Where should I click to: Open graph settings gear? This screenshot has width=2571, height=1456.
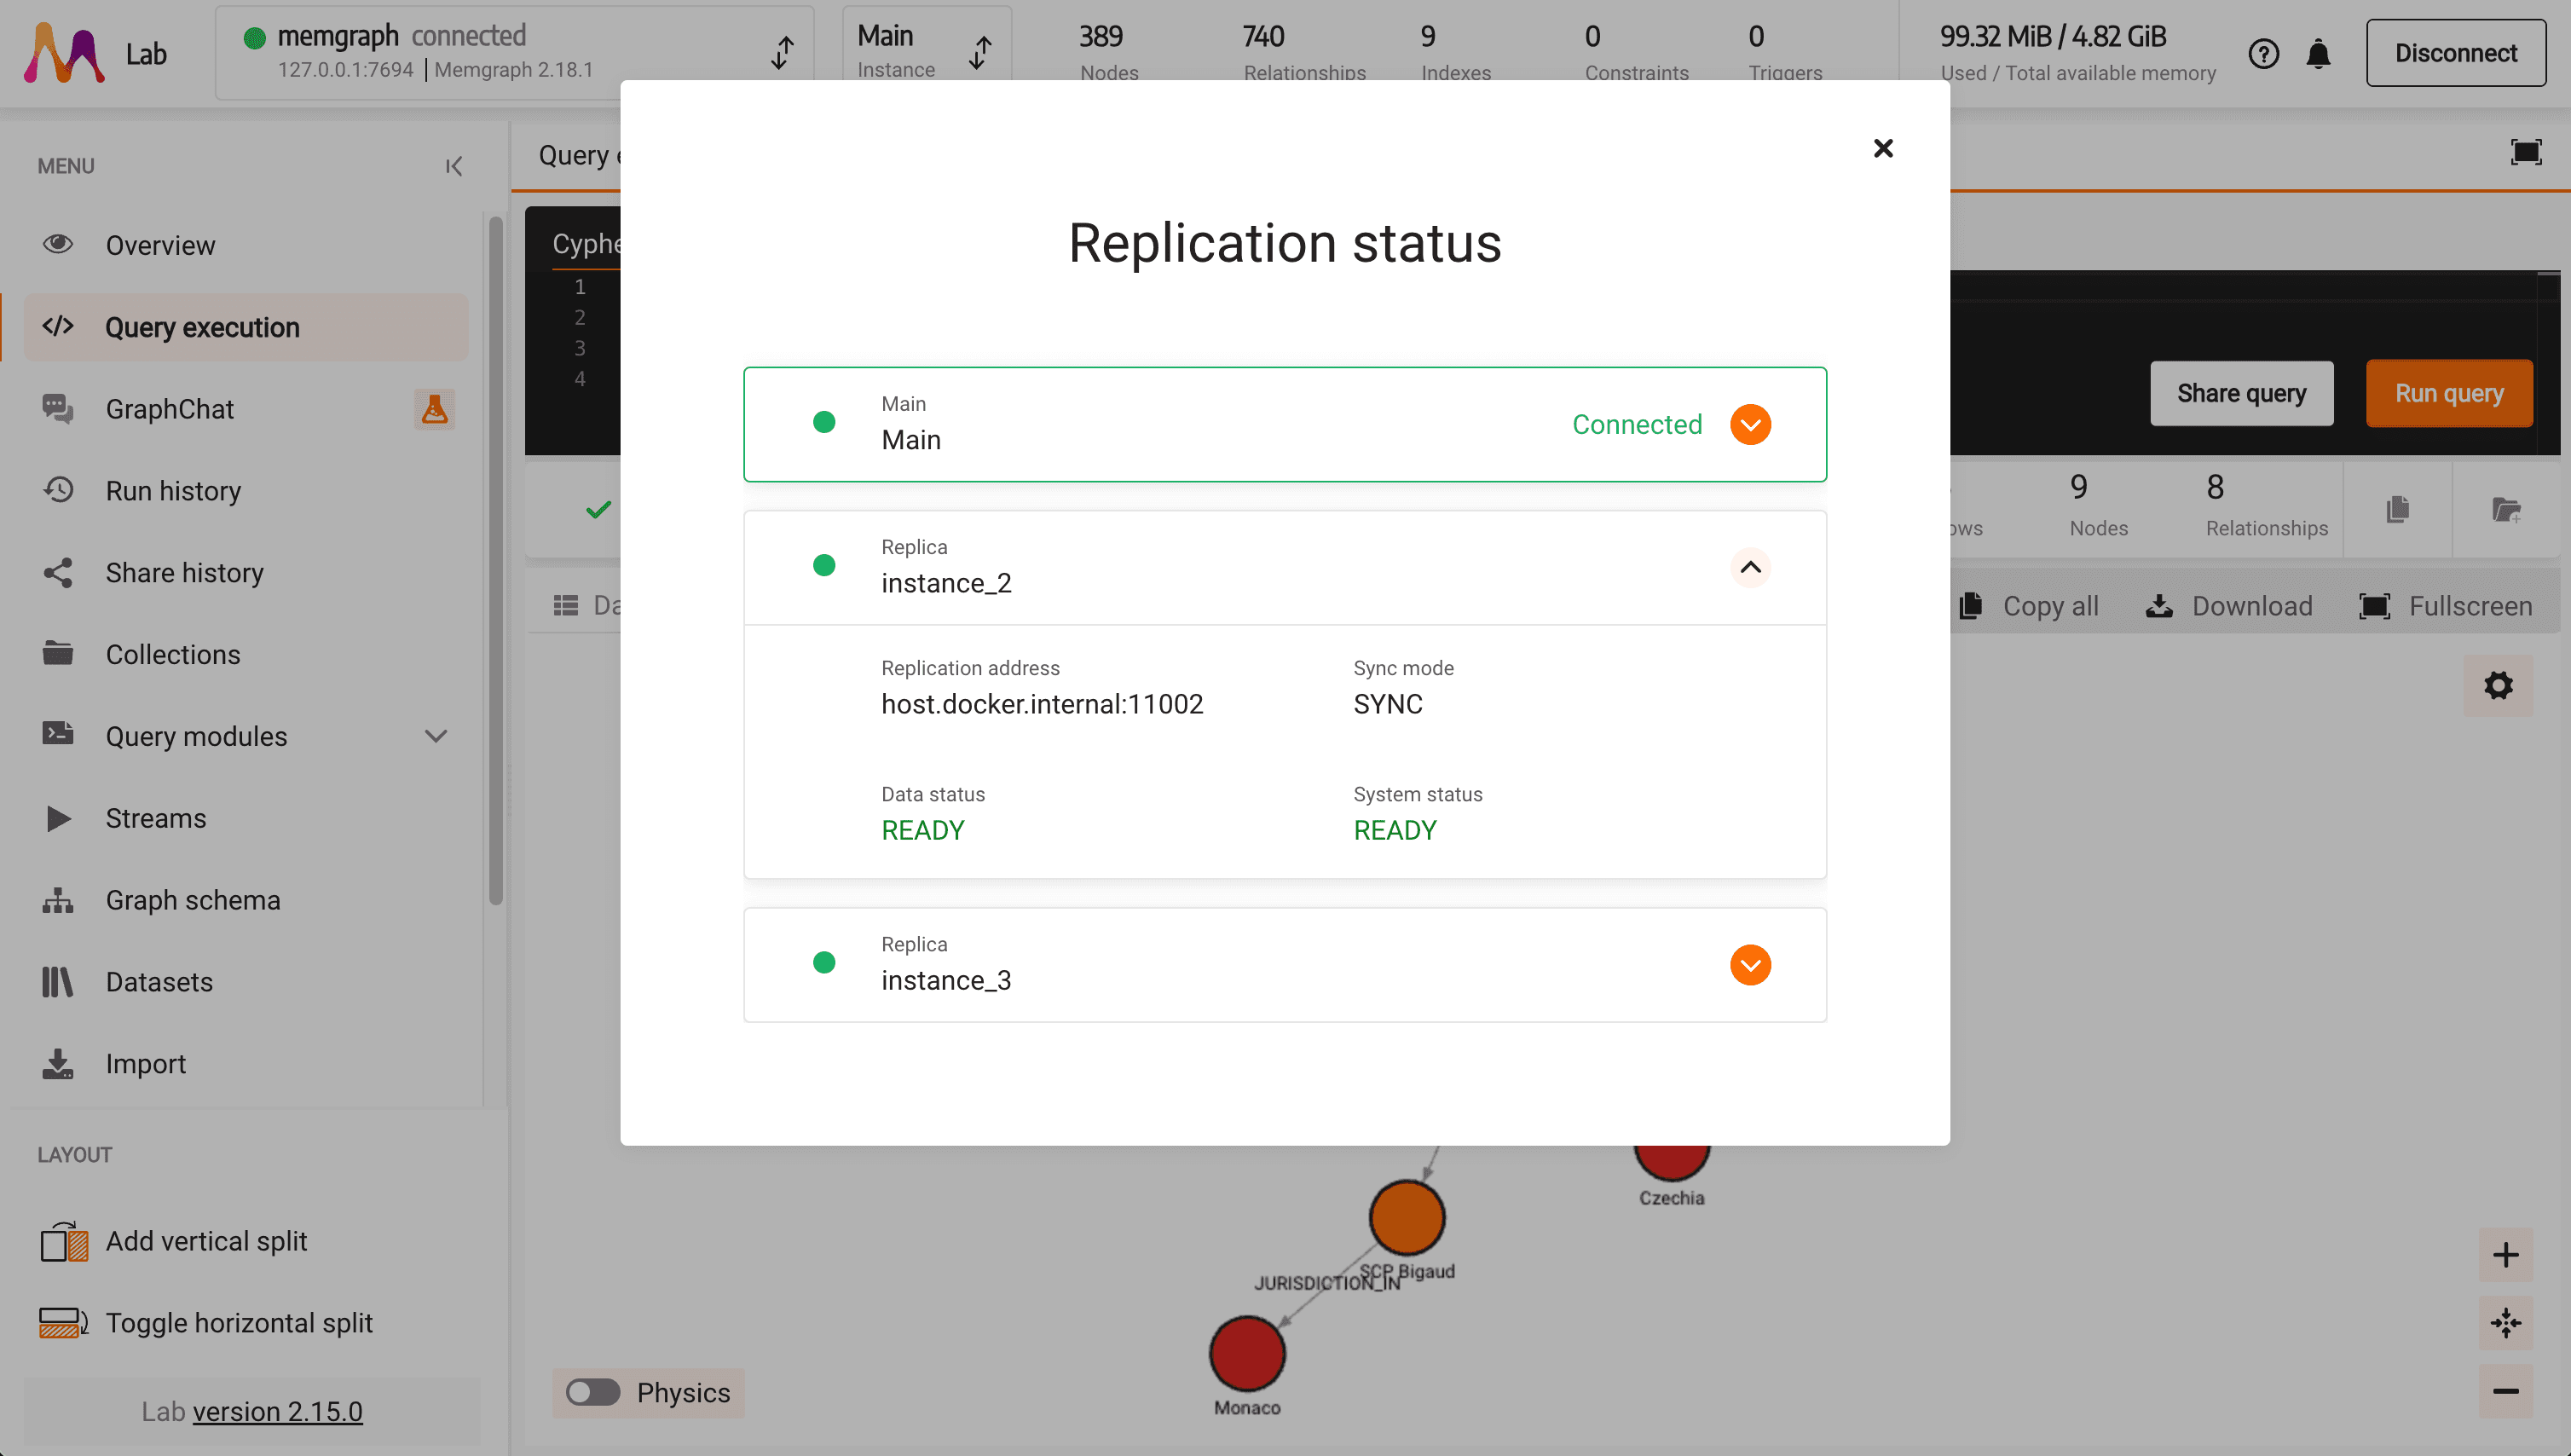tap(2498, 685)
